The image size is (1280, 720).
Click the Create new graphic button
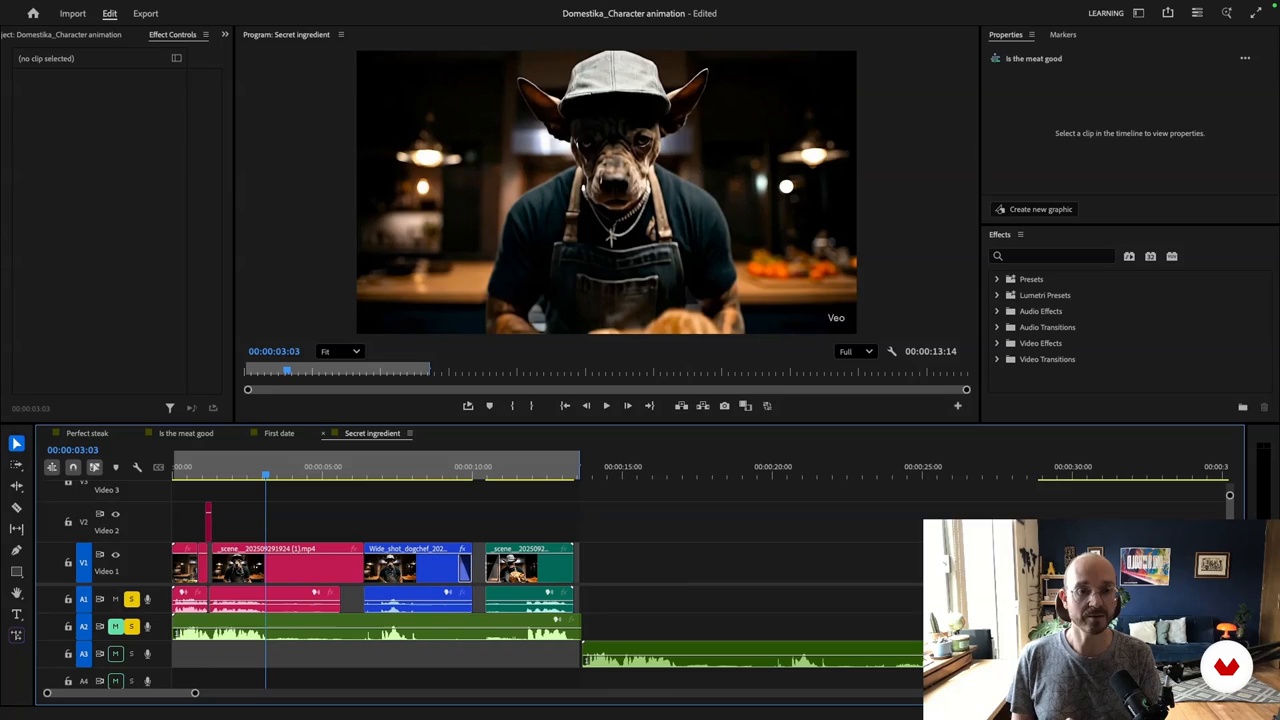[x=1034, y=210]
